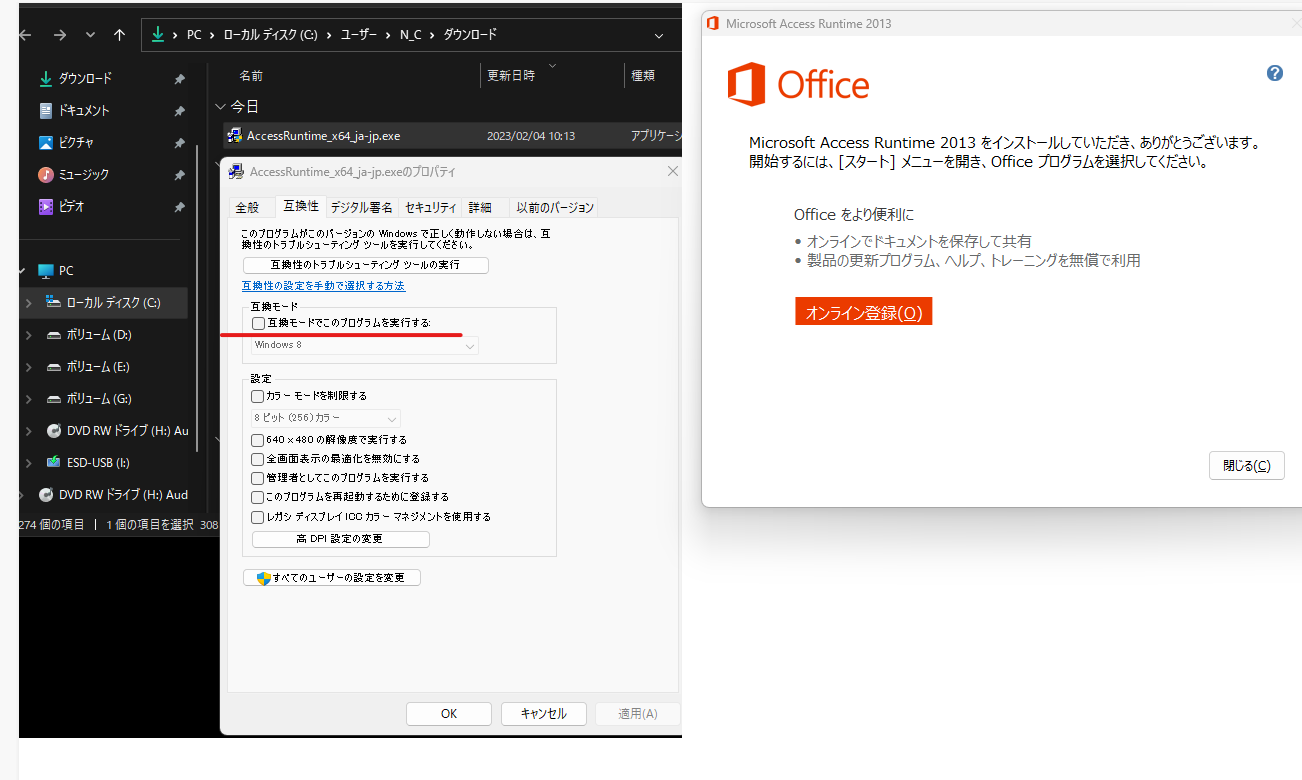Switch to the 互換性 tab
The height and width of the screenshot is (780, 1302).
(301, 206)
